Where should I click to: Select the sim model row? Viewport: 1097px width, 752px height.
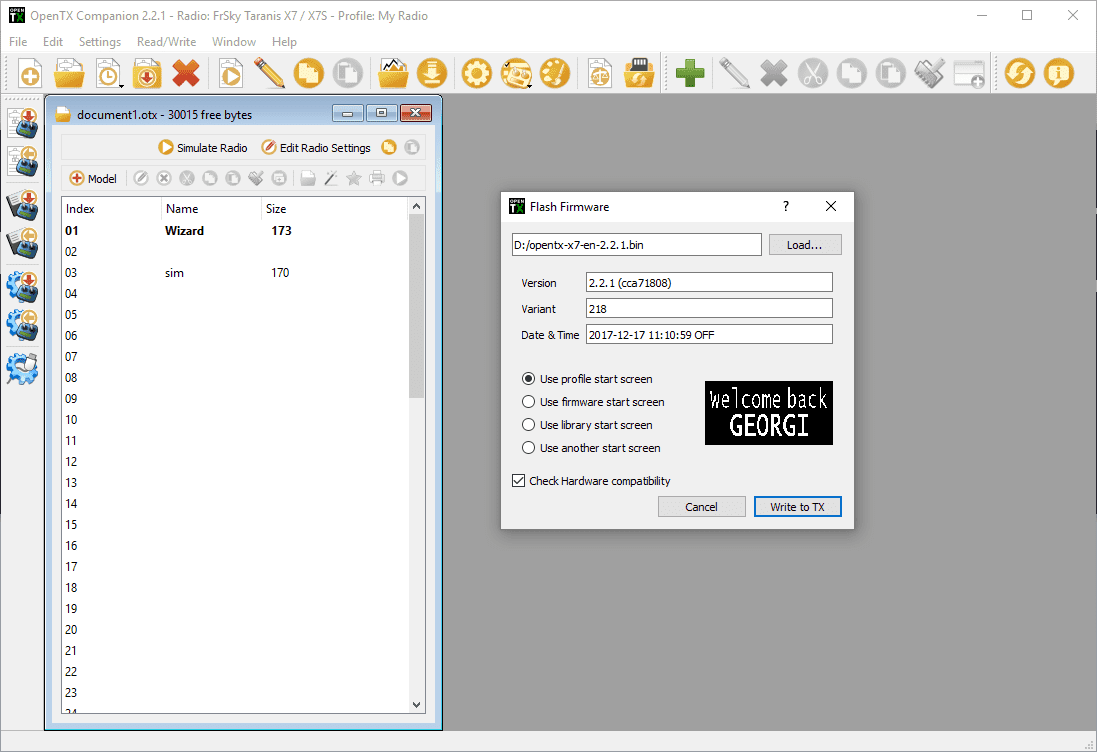(x=234, y=273)
